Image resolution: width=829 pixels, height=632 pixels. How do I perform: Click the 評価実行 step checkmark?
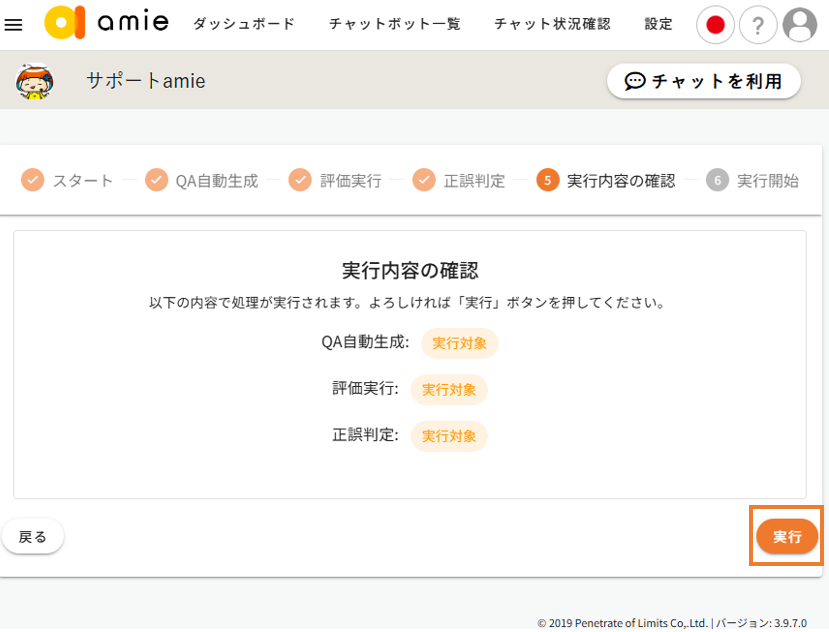coord(300,180)
